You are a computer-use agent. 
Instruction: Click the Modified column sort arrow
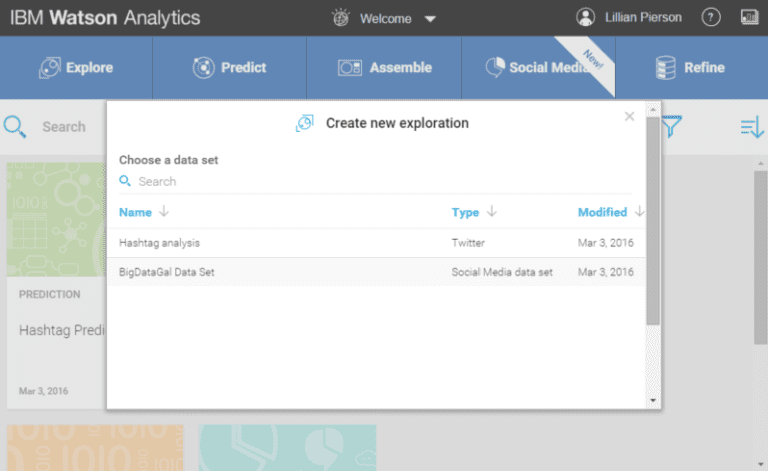coord(639,212)
